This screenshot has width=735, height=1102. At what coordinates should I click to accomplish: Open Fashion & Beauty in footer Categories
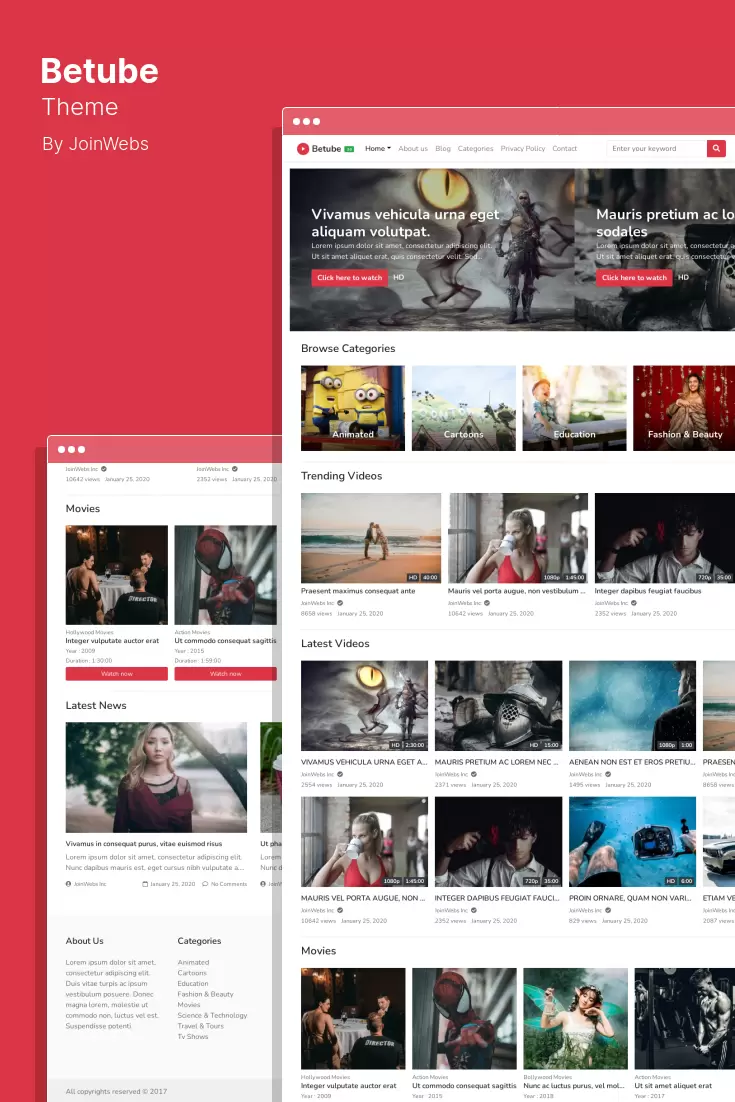pyautogui.click(x=205, y=994)
